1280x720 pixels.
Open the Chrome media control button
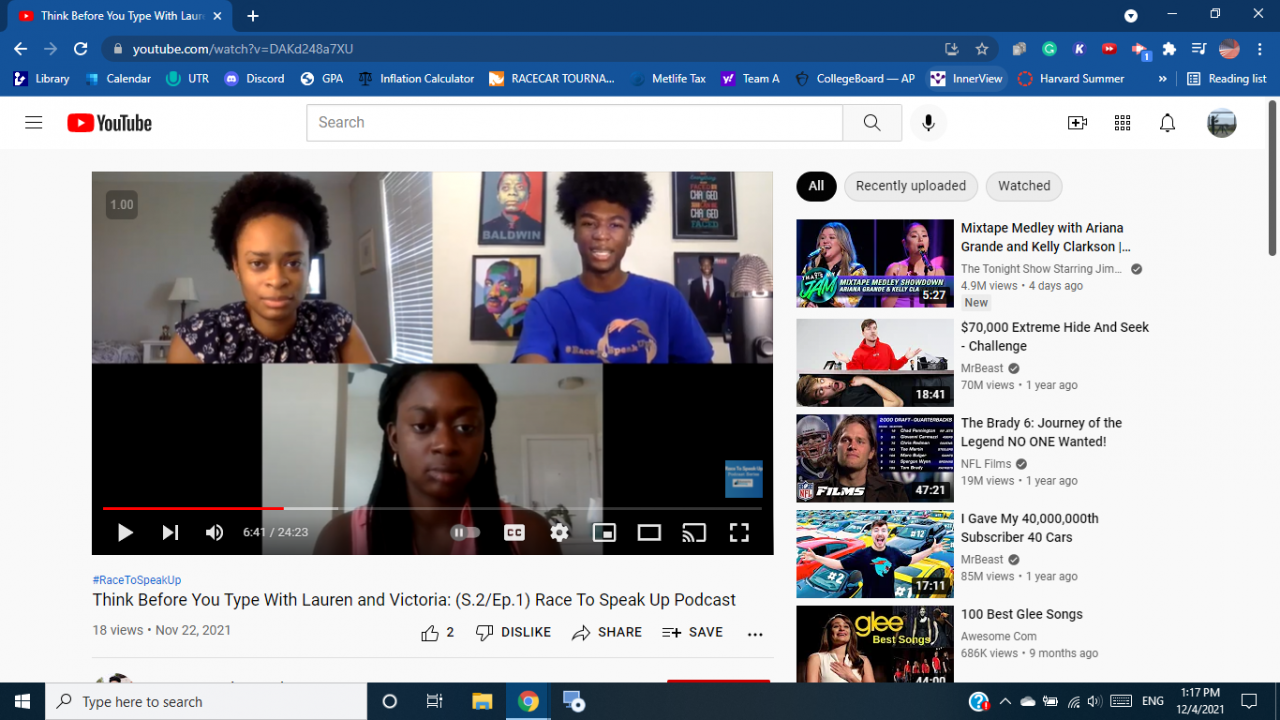(x=1199, y=49)
